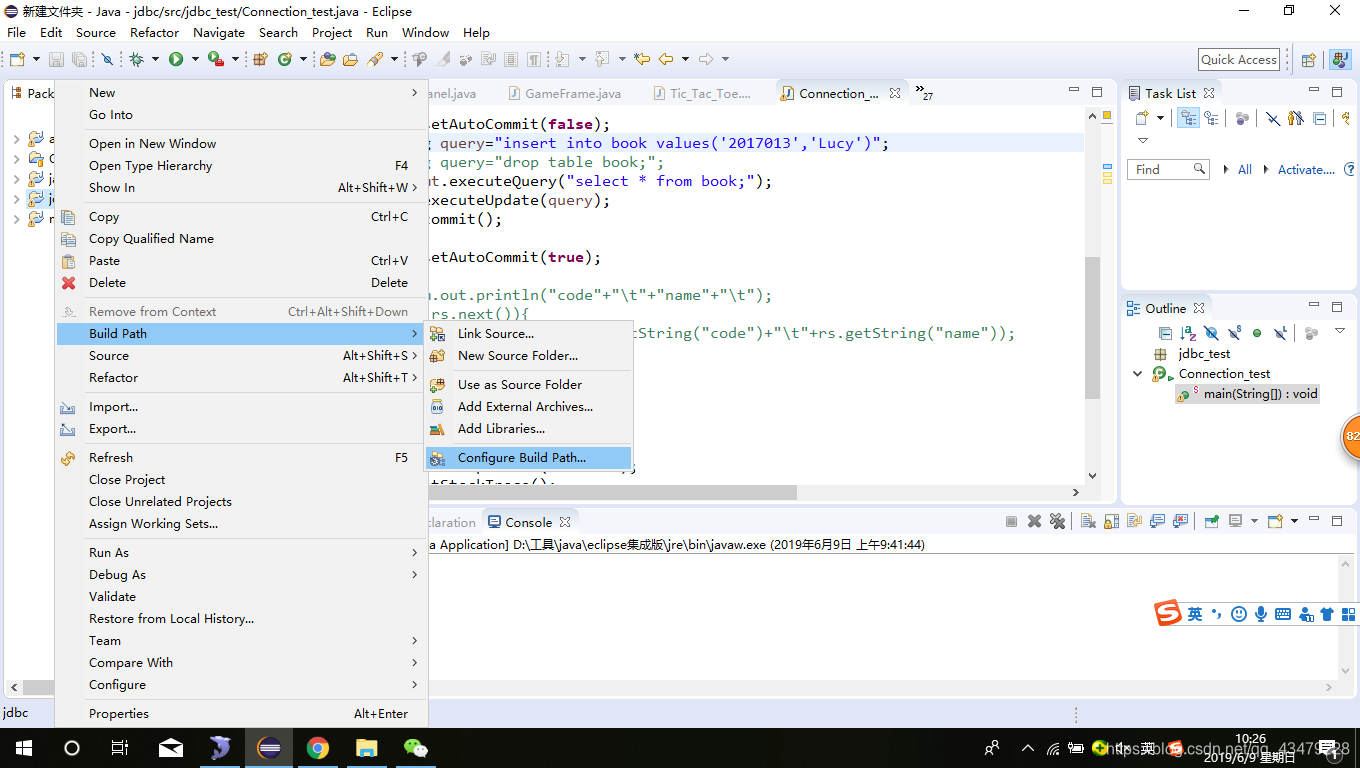Toggle Scheduled view in Task List
Viewport: 1360px width, 768px height.
coord(1211,118)
